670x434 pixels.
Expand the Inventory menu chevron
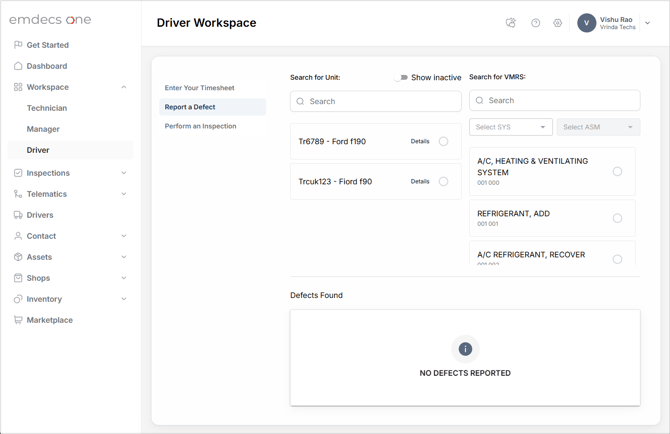pyautogui.click(x=123, y=299)
